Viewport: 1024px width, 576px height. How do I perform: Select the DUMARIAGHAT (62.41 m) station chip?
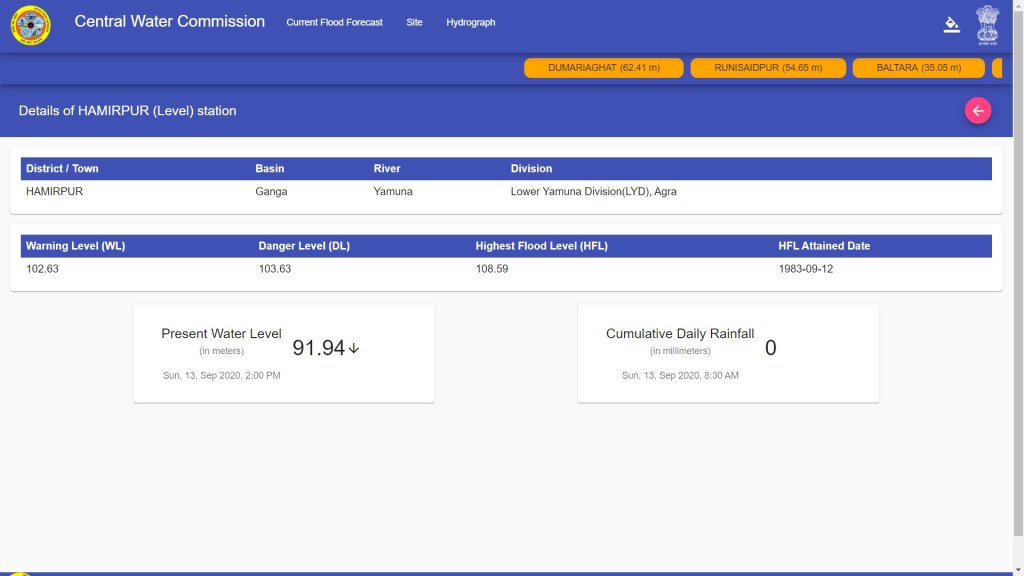[x=604, y=68]
